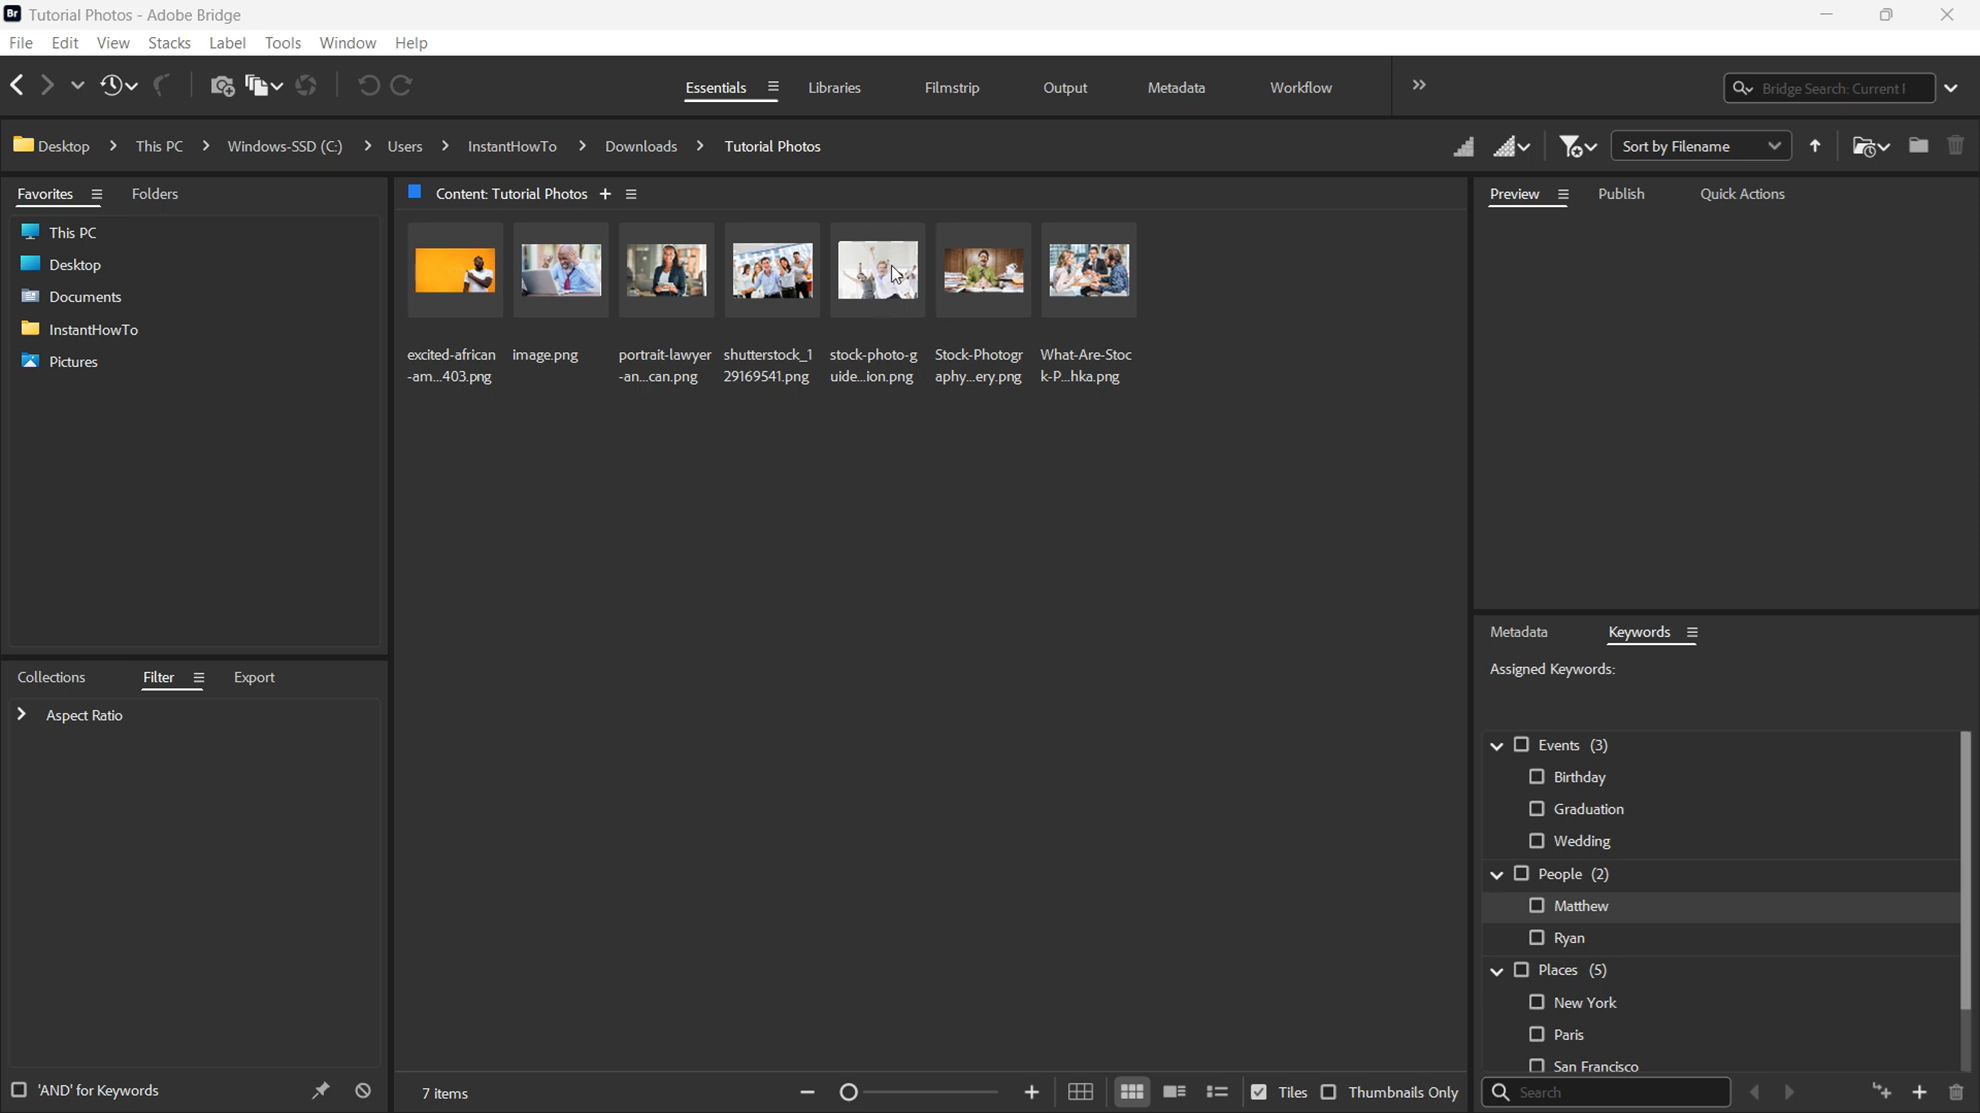This screenshot has height=1113, width=1980.
Task: Switch to grid lock view icon
Action: (1080, 1092)
